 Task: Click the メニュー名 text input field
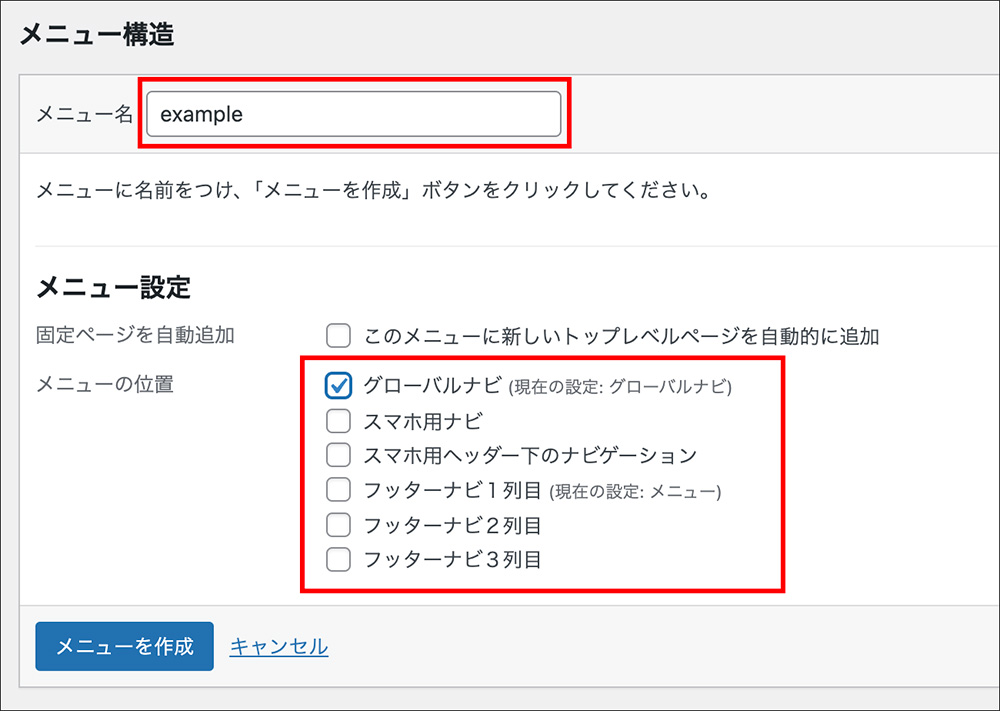click(x=353, y=114)
